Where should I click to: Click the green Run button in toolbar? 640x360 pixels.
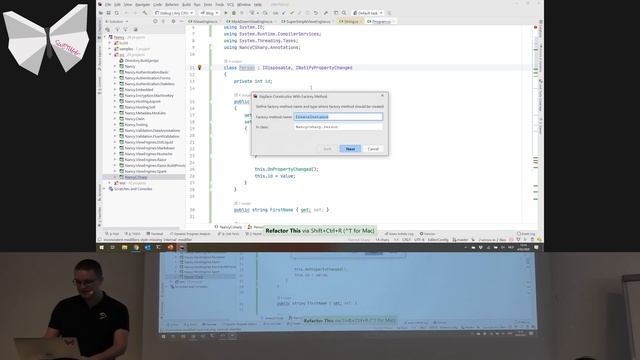[225, 13]
